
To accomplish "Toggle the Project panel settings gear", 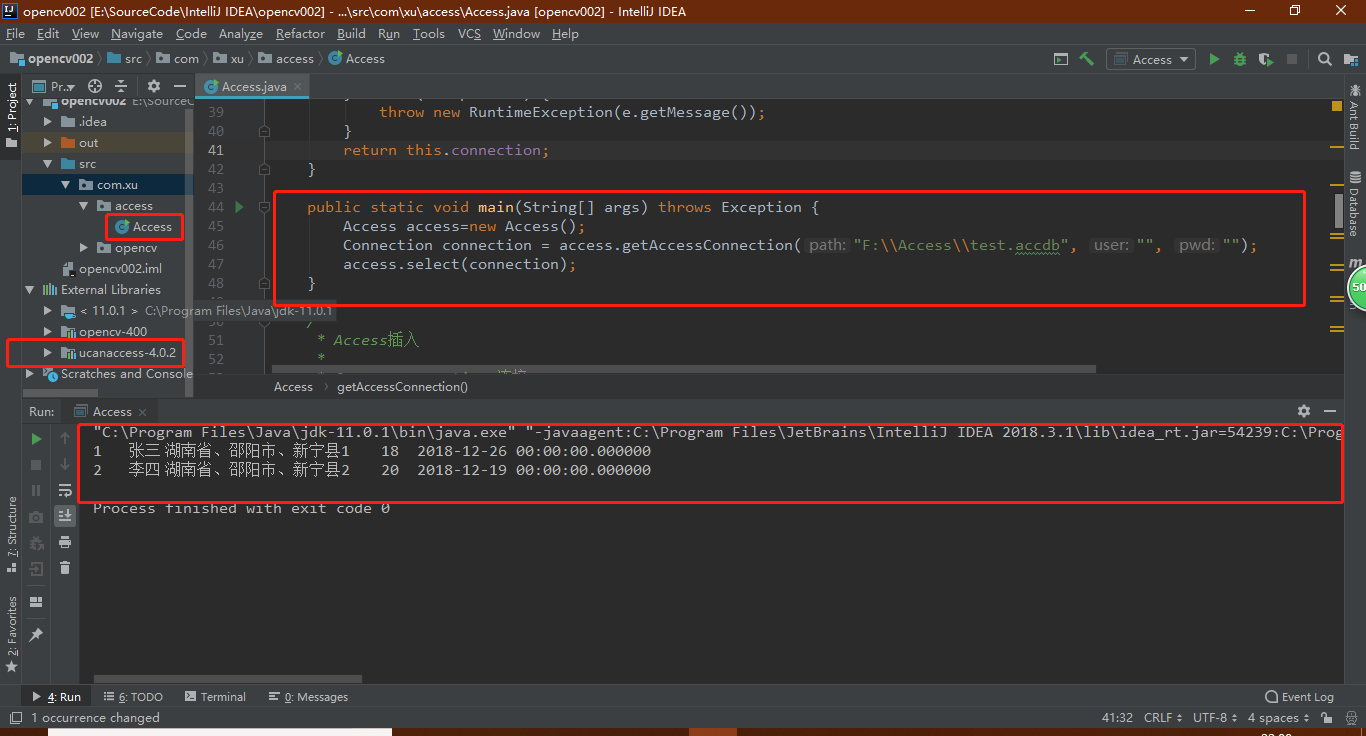I will 152,86.
